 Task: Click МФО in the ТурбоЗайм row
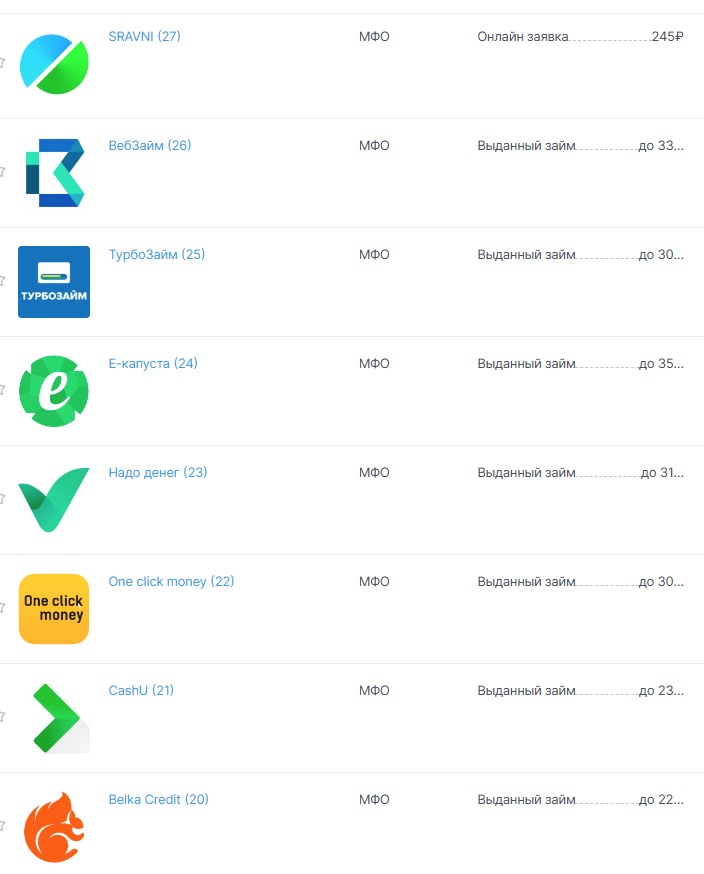tap(374, 255)
